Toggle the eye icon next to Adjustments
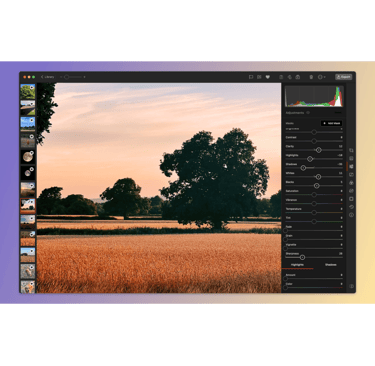 point(308,113)
